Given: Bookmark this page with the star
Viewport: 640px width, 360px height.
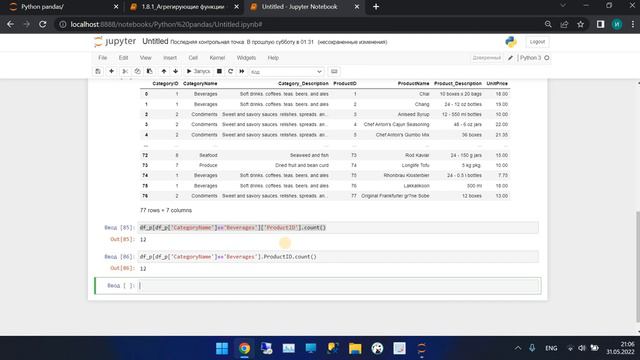Looking at the screenshot, I should [581, 24].
